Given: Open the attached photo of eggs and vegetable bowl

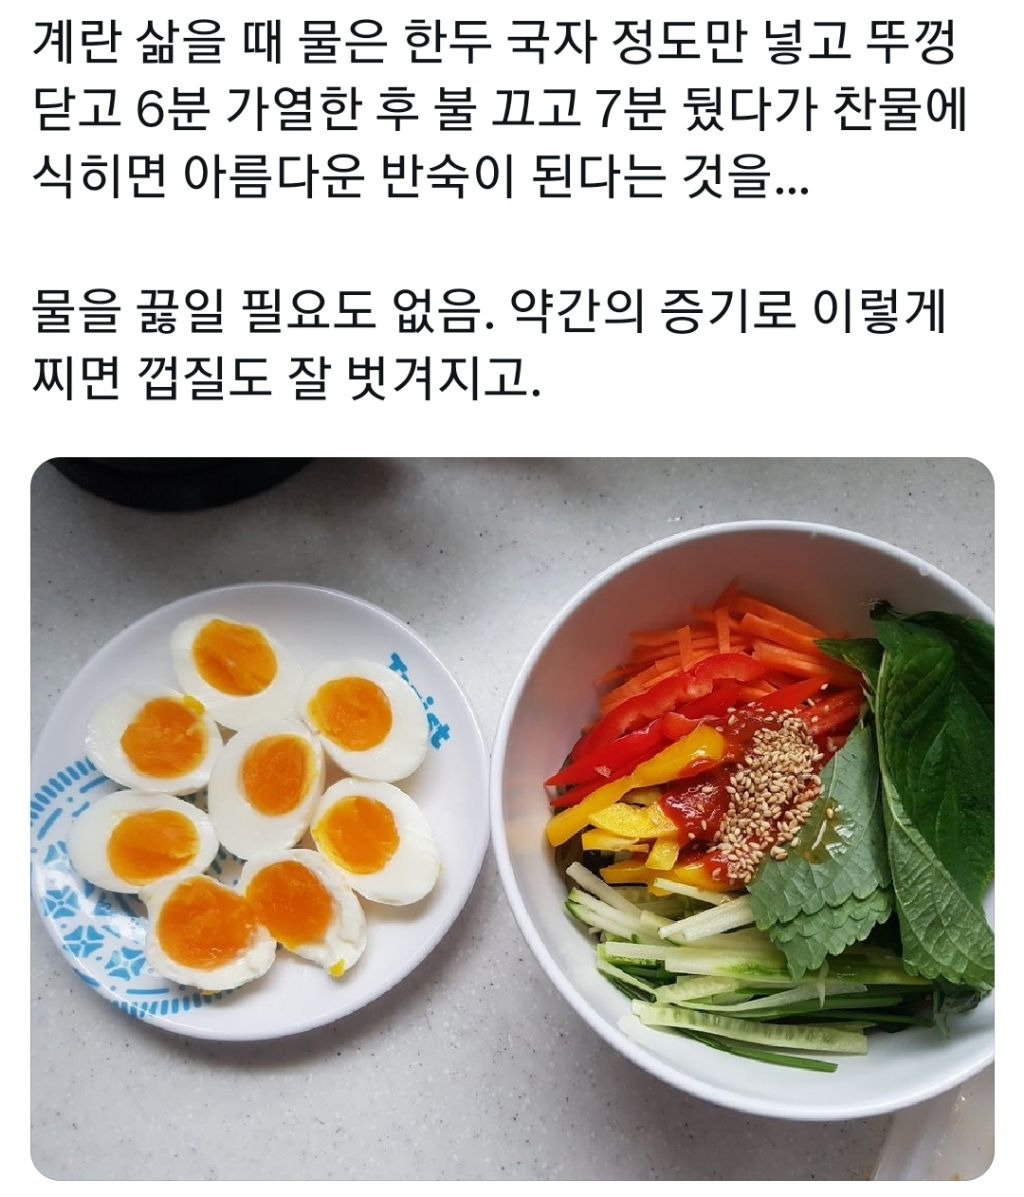Looking at the screenshot, I should tap(512, 818).
